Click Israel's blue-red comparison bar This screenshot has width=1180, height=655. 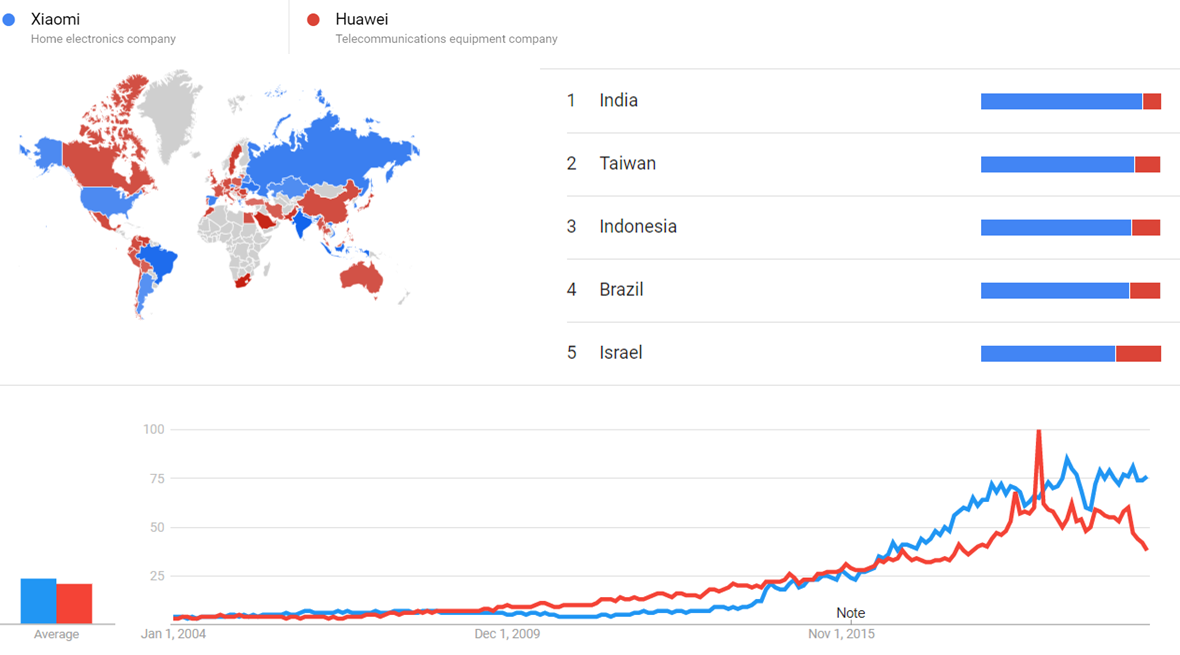click(1070, 353)
